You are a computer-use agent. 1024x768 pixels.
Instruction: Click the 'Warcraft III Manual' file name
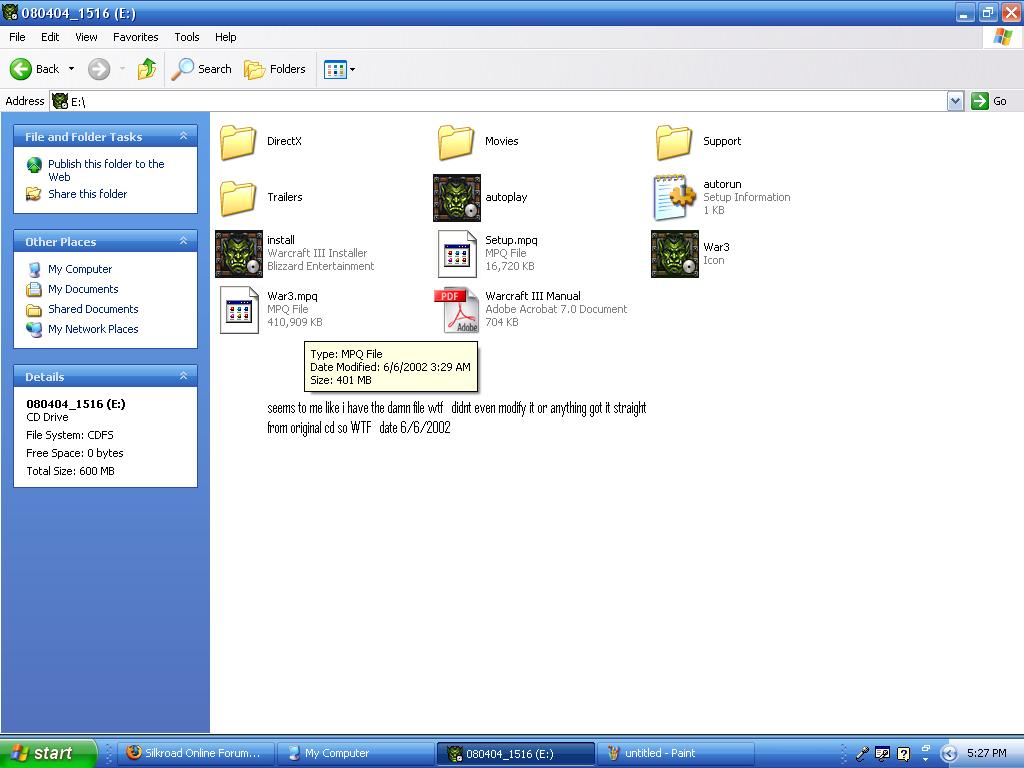pos(533,296)
